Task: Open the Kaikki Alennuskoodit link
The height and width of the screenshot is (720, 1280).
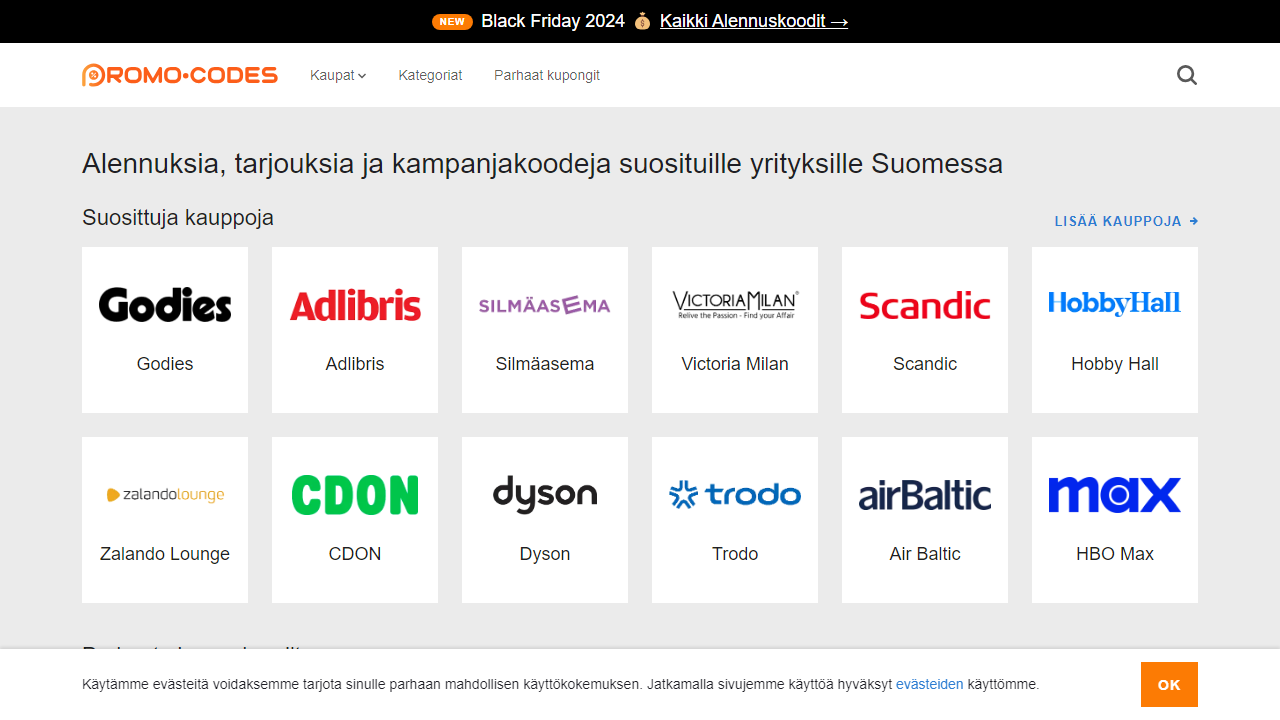Action: point(754,20)
